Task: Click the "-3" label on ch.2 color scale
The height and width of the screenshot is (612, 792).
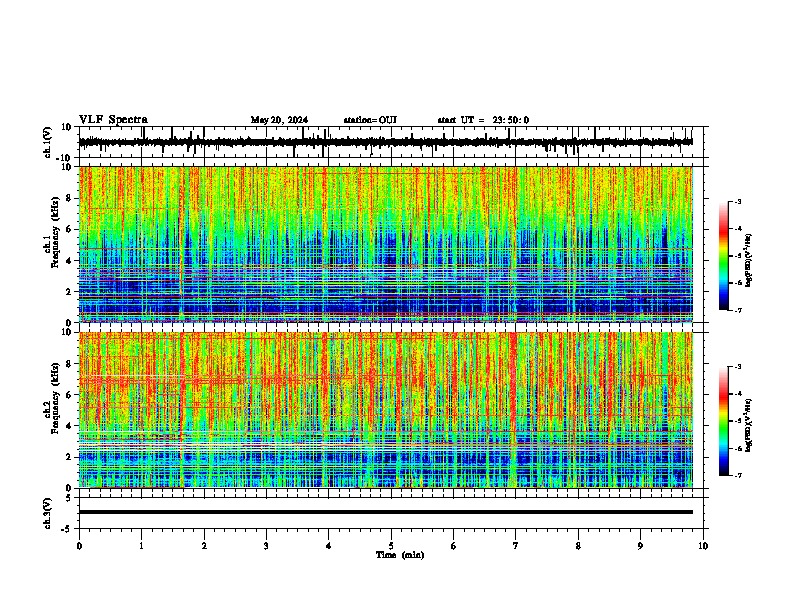Action: (x=738, y=367)
